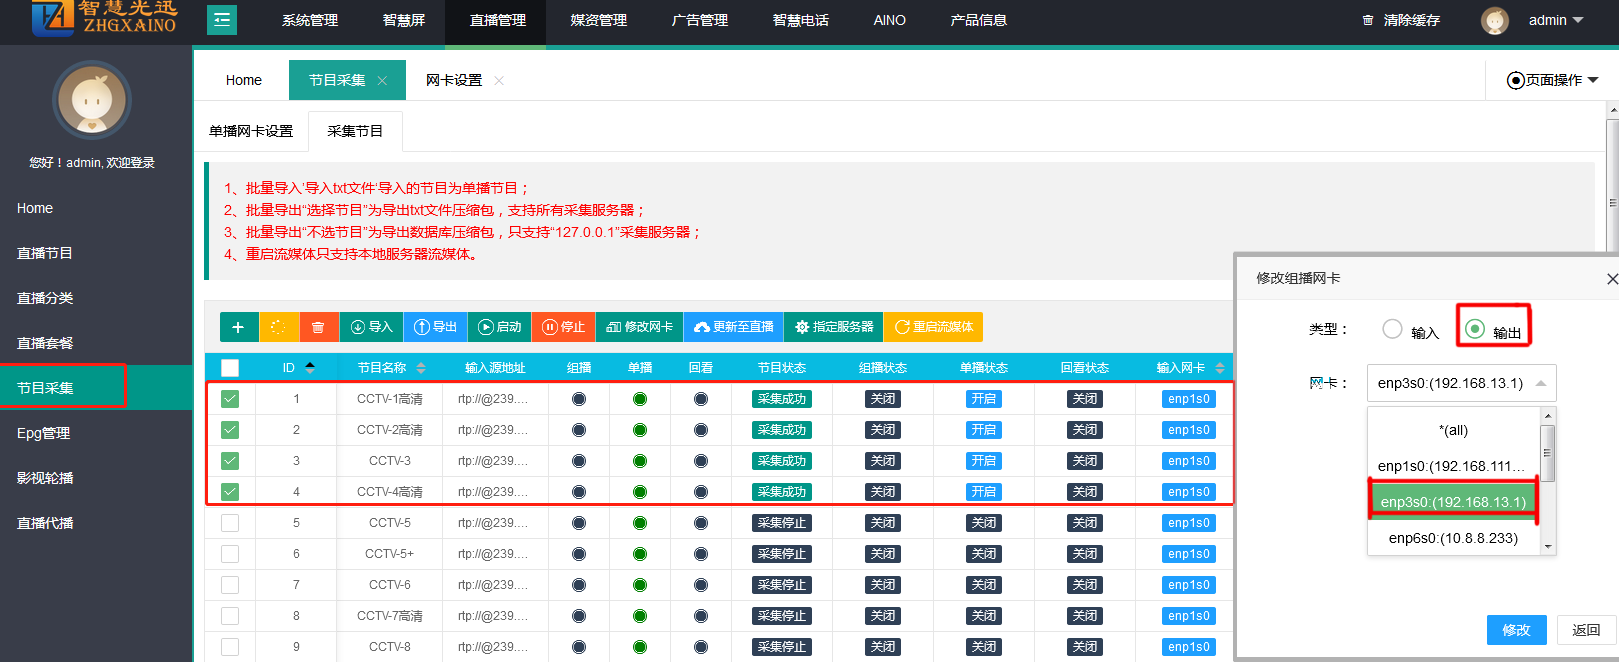Click the 导入 import button
The image size is (1619, 662).
click(x=371, y=327)
